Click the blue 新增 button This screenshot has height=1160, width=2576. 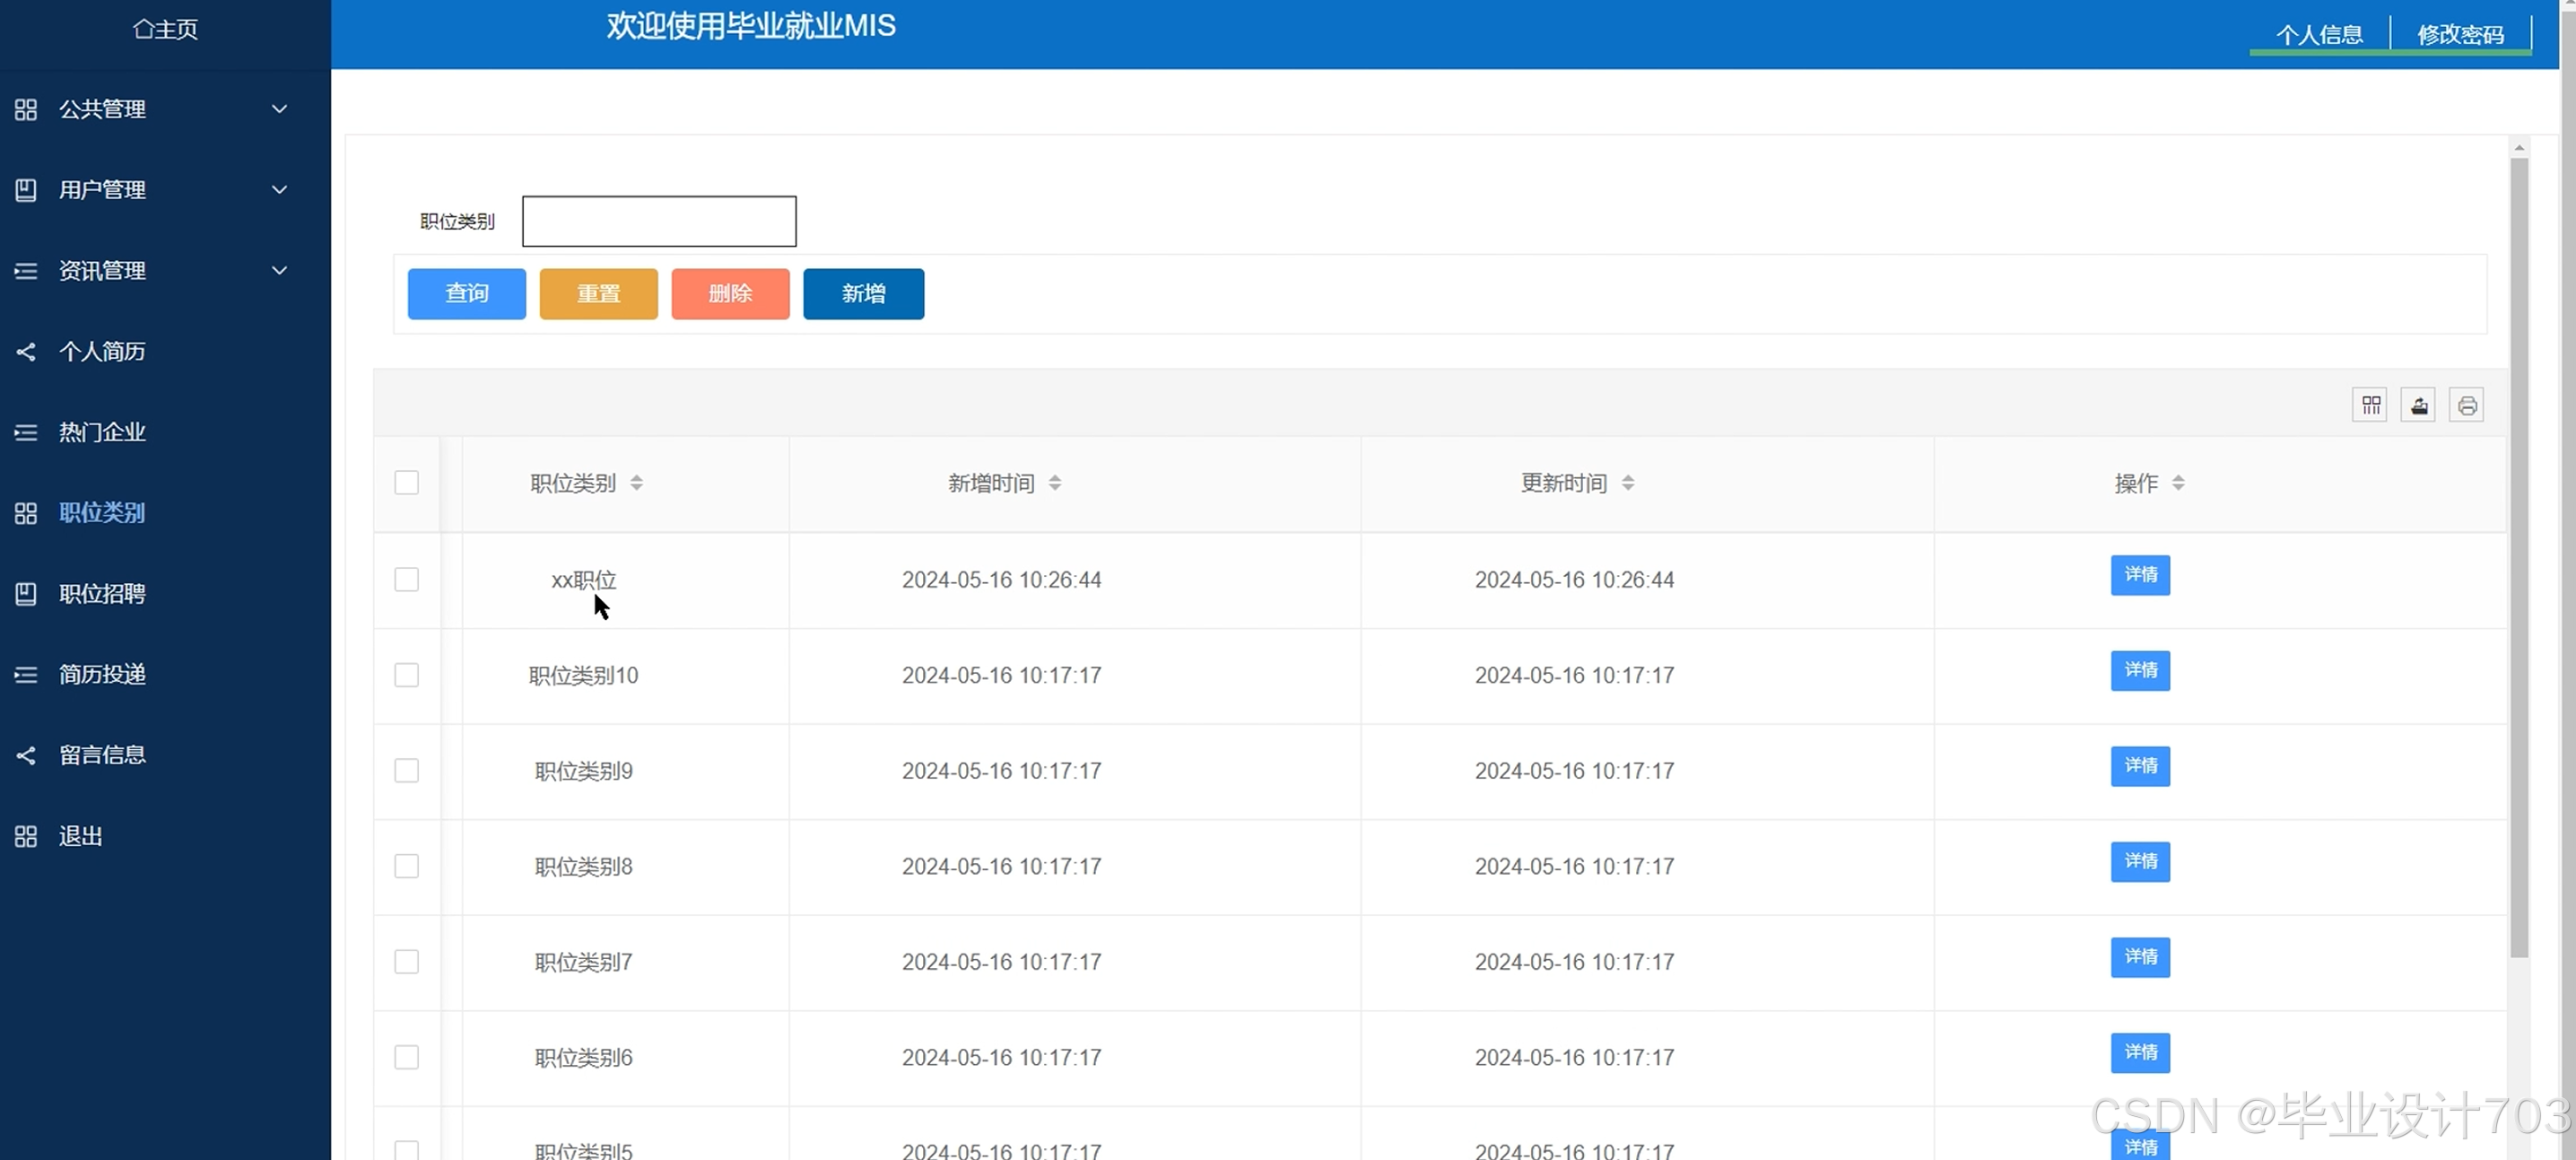click(x=863, y=294)
